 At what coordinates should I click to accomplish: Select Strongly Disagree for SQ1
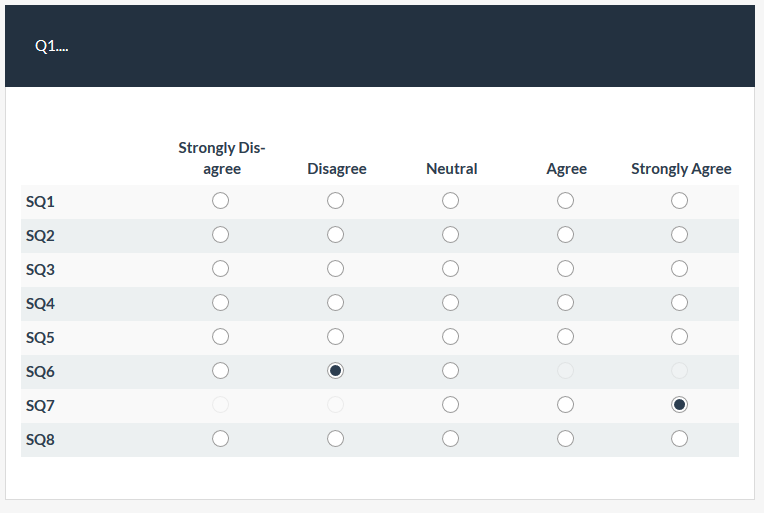[221, 201]
